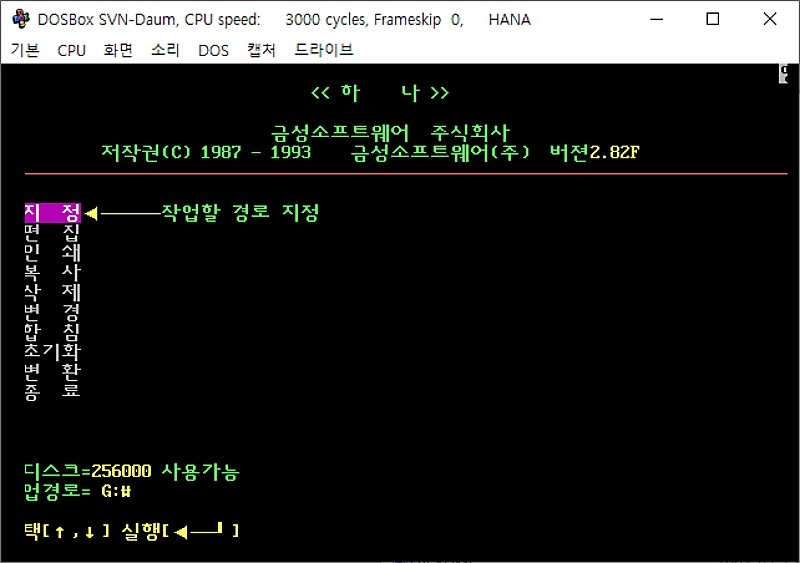This screenshot has width=800, height=563.
Task: Open the CPU menu
Action: coord(72,50)
